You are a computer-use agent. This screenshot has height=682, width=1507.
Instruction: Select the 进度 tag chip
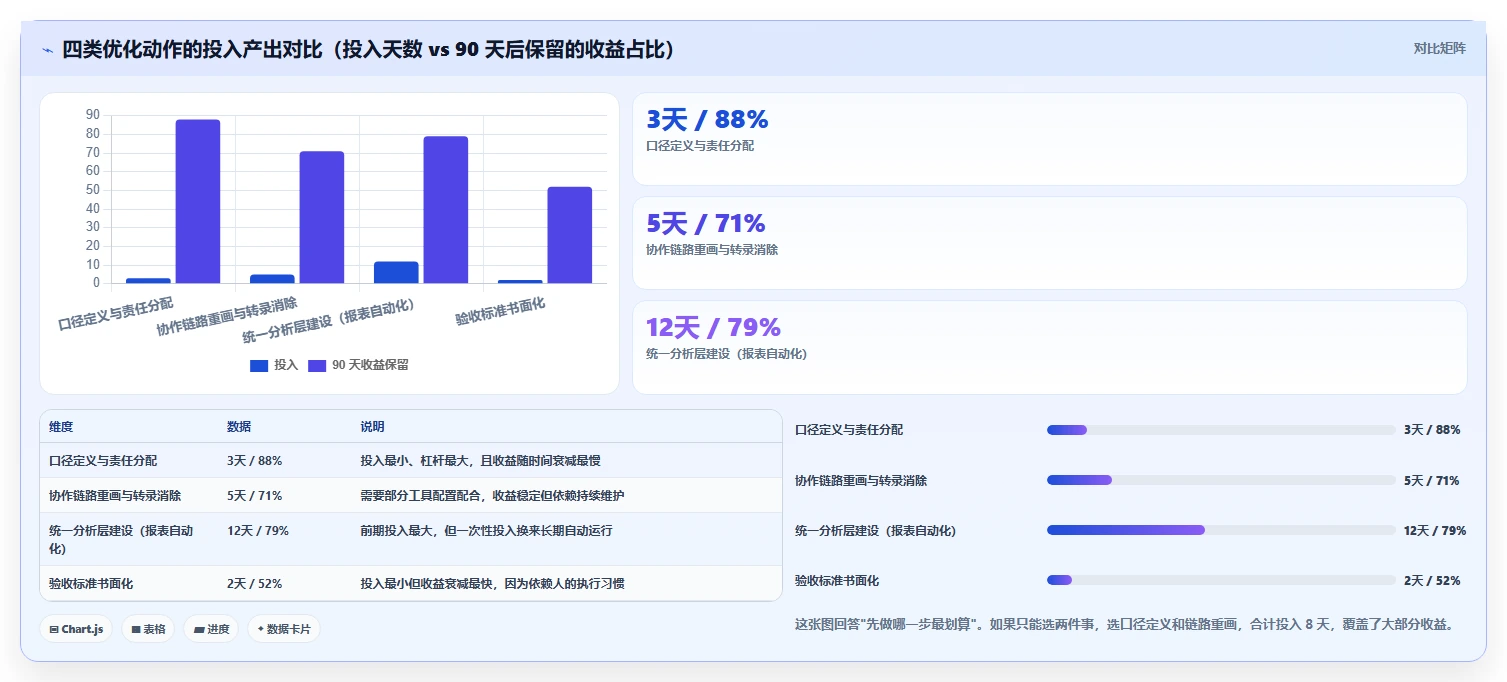pos(211,629)
